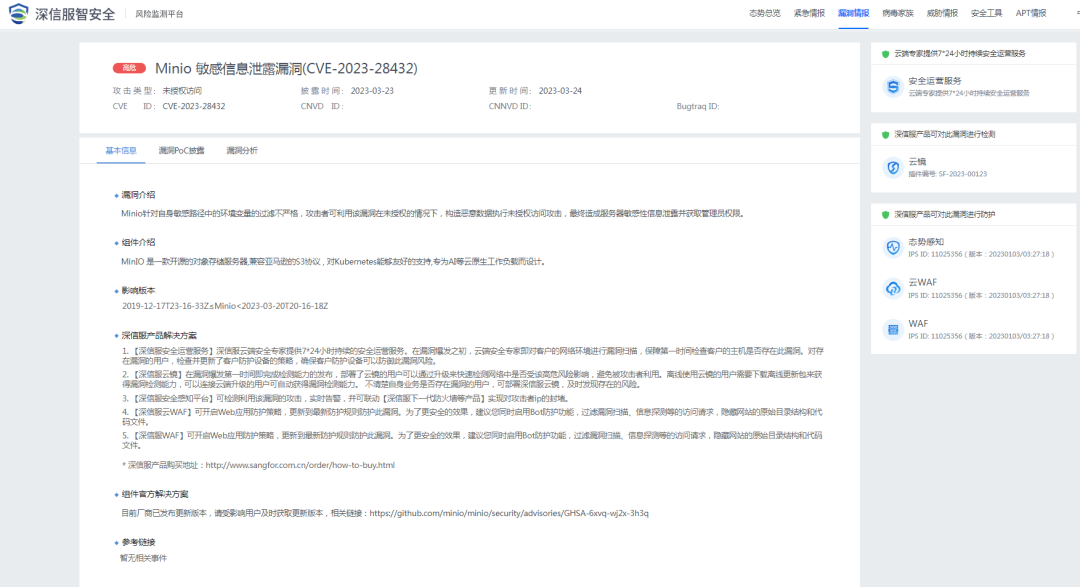Click the CVE ID value CVE-2023-28432
The width and height of the screenshot is (1080, 587).
[x=194, y=106]
